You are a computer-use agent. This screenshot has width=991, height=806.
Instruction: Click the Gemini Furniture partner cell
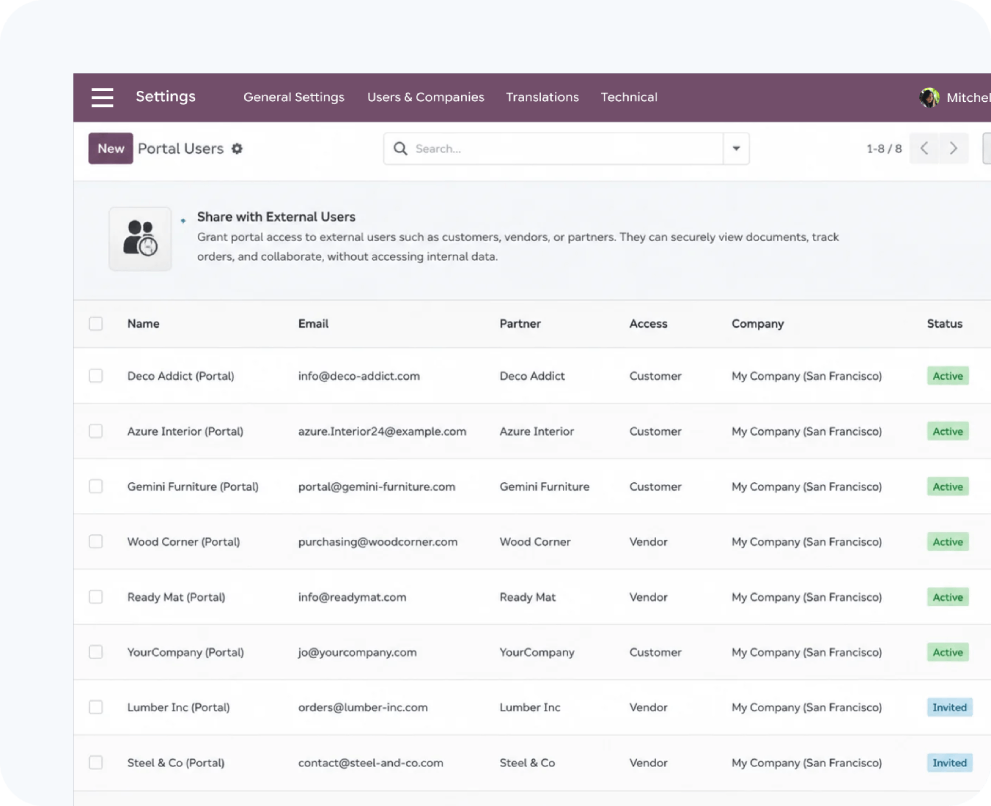(544, 487)
